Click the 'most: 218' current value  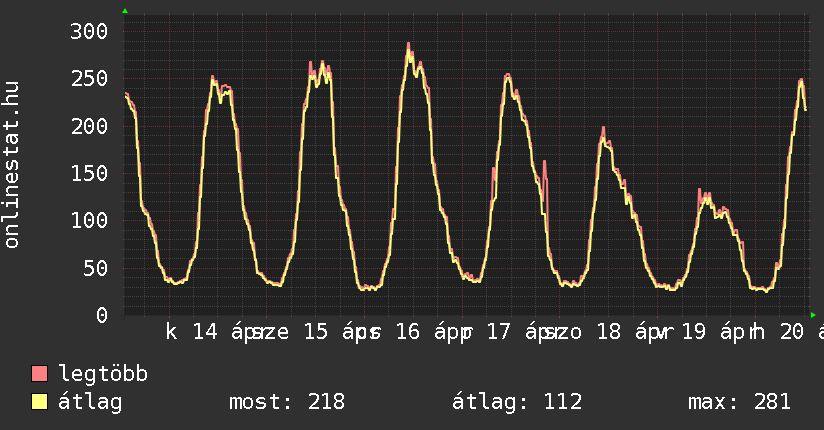[x=287, y=402]
